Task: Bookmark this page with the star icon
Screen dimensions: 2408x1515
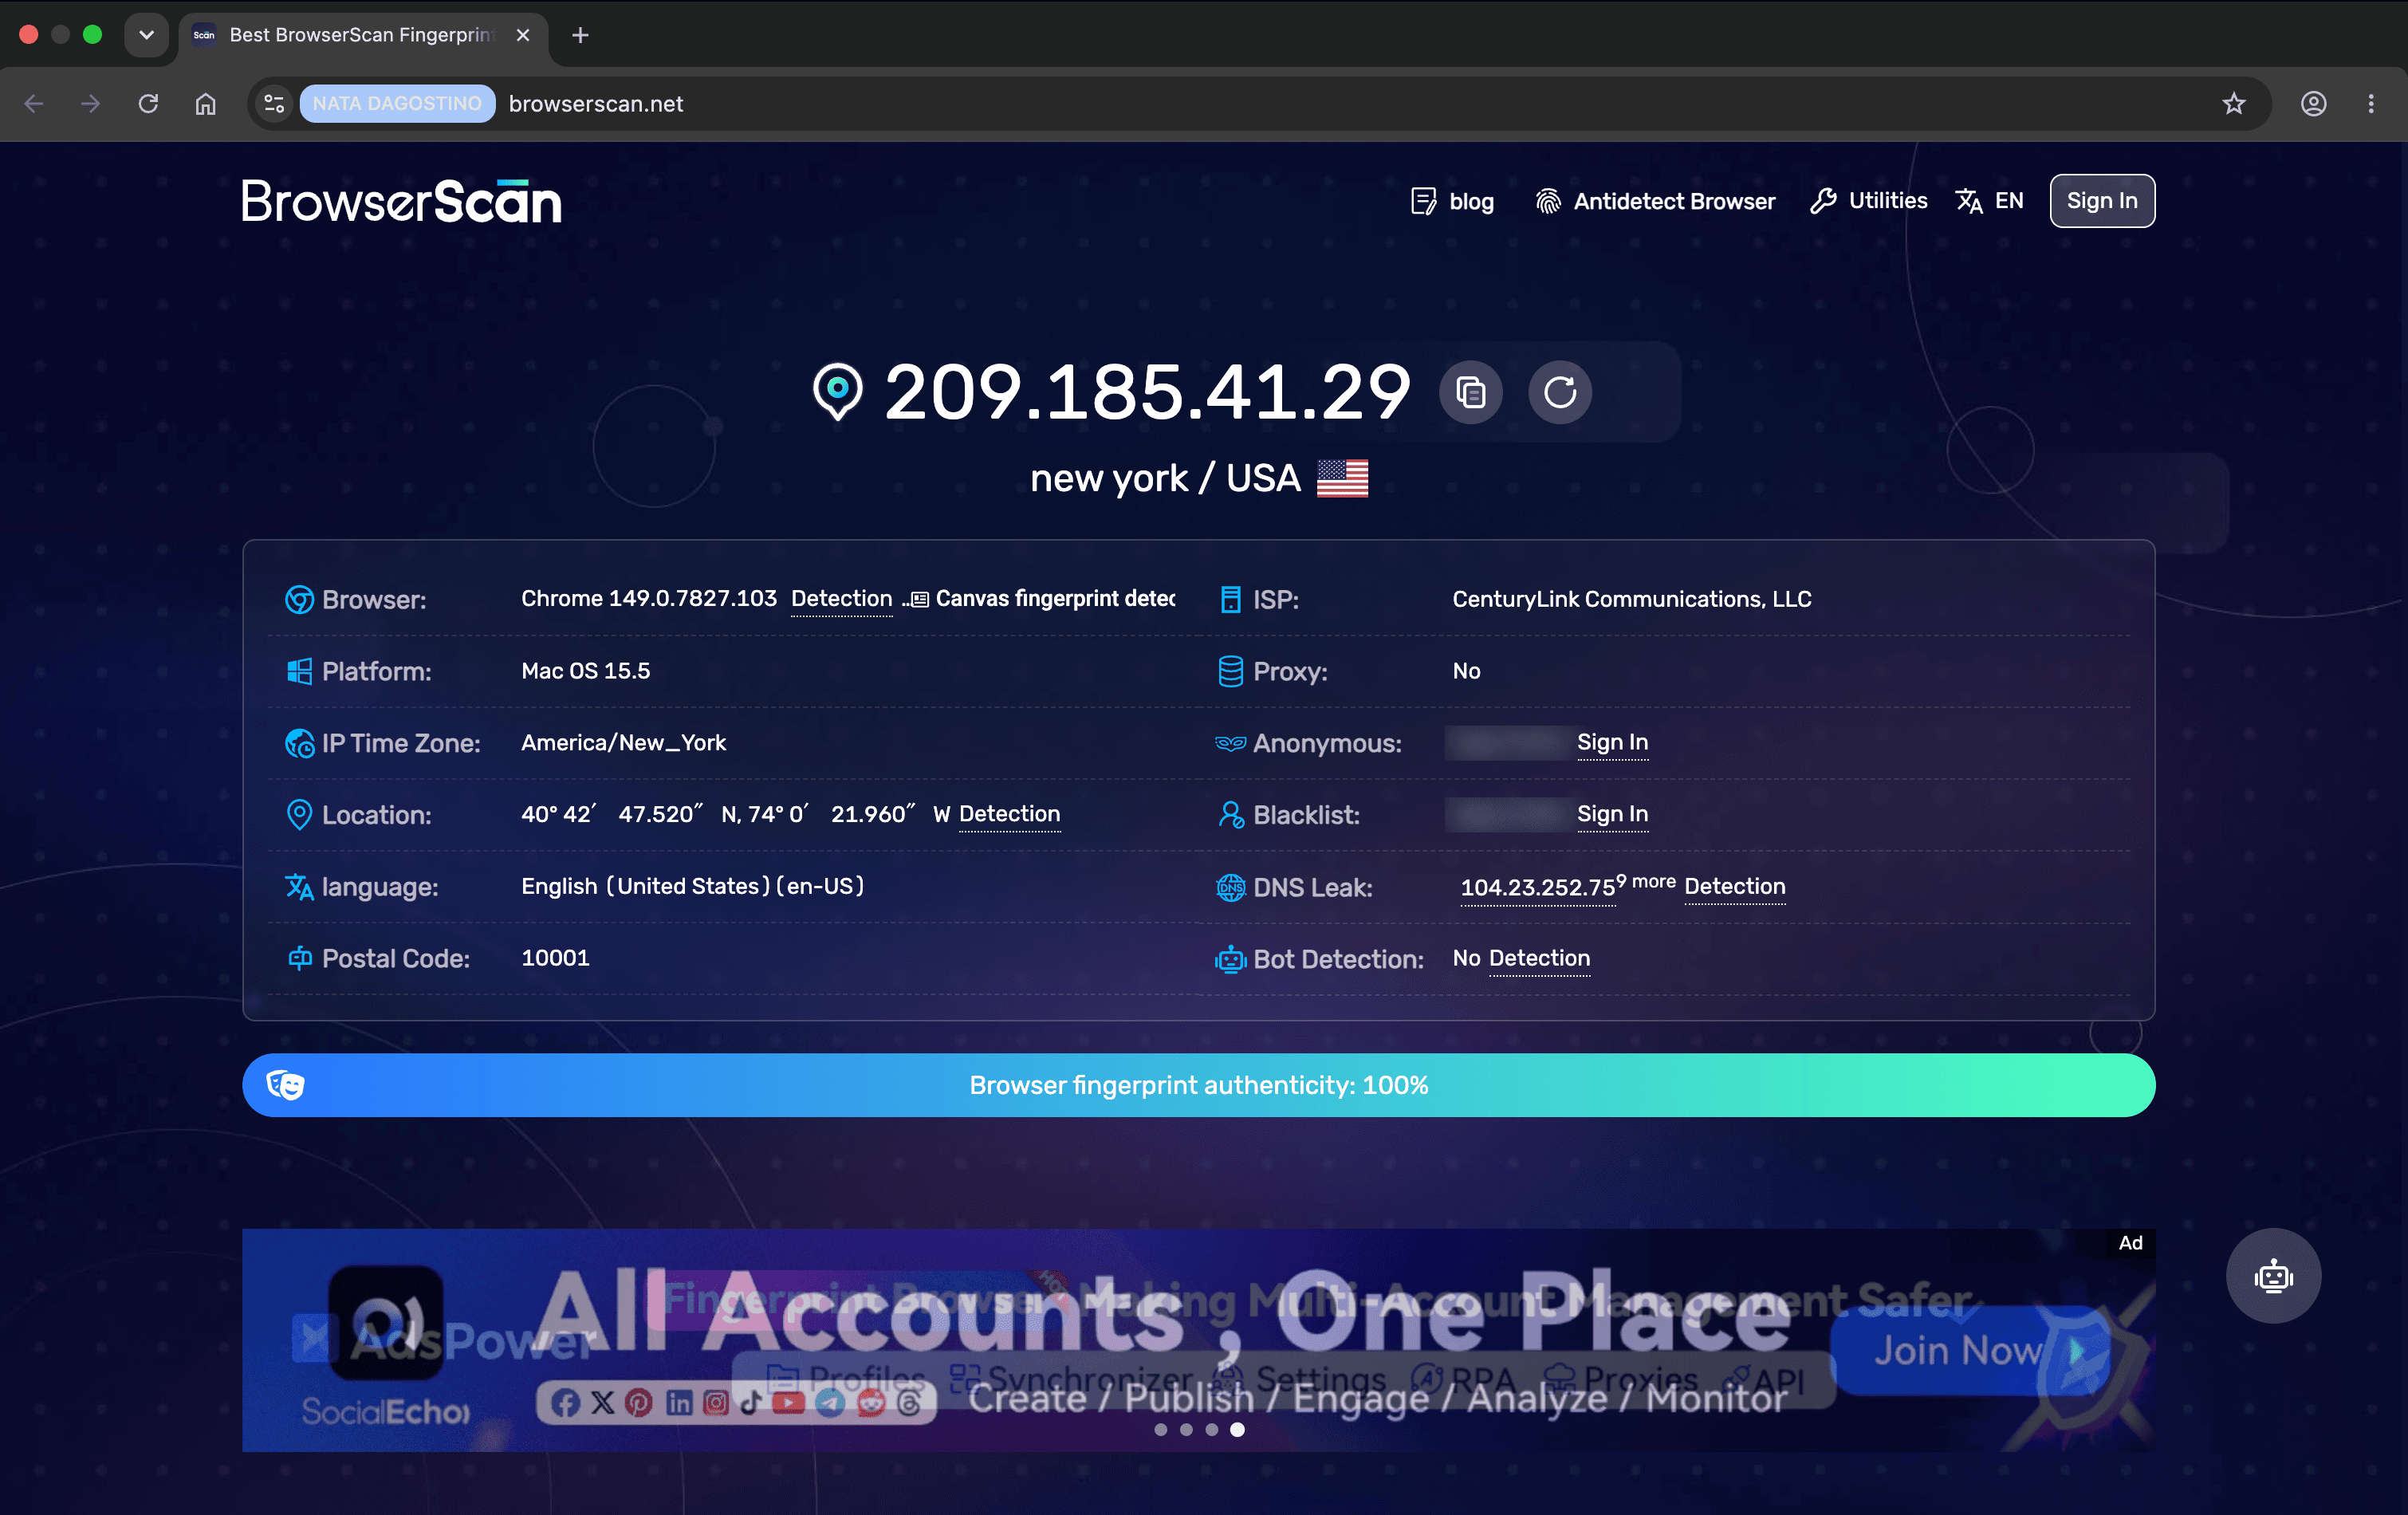Action: [x=2233, y=104]
